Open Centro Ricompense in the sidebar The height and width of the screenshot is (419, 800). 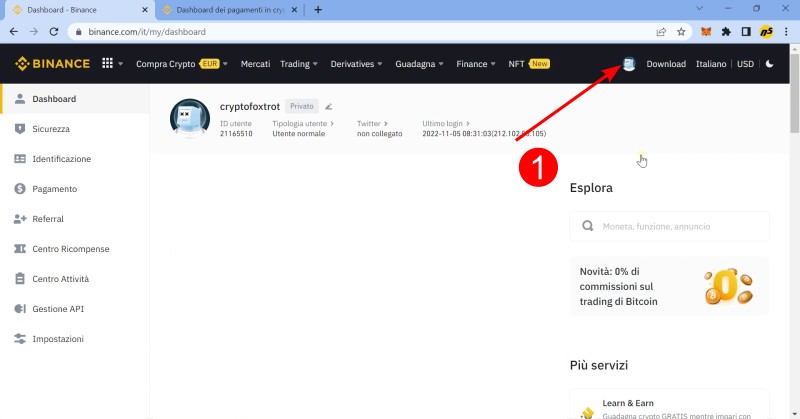(75, 249)
